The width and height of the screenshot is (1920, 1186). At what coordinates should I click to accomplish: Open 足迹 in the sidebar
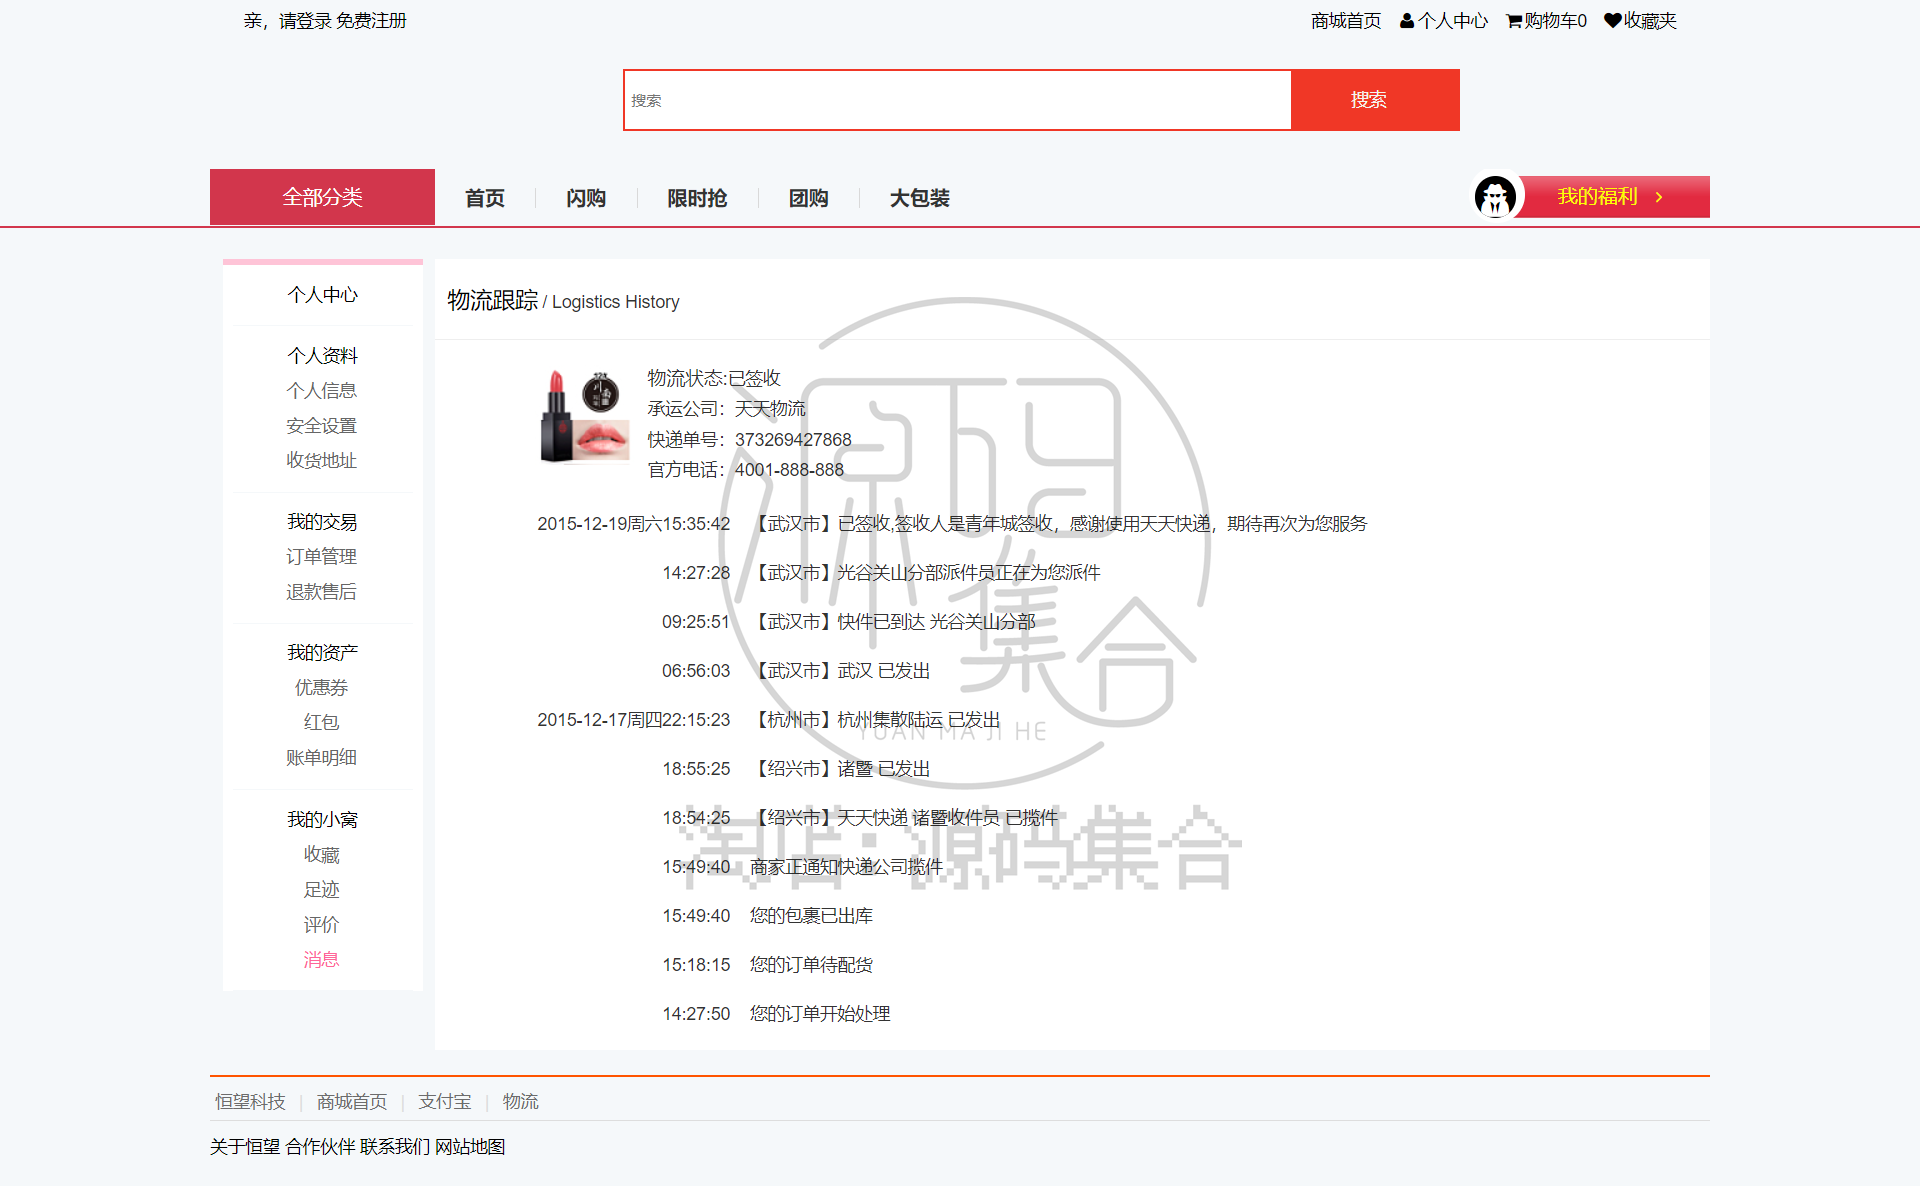coord(322,890)
